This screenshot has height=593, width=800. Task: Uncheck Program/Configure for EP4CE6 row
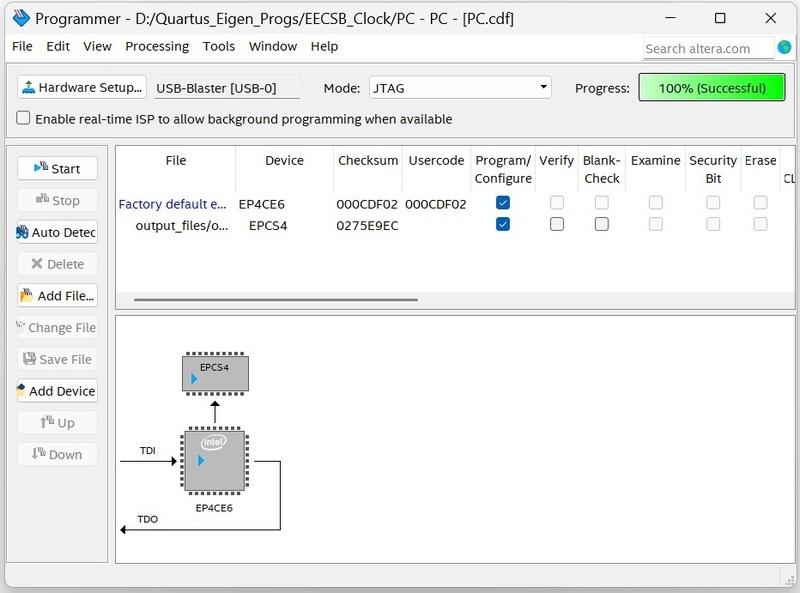pos(503,203)
